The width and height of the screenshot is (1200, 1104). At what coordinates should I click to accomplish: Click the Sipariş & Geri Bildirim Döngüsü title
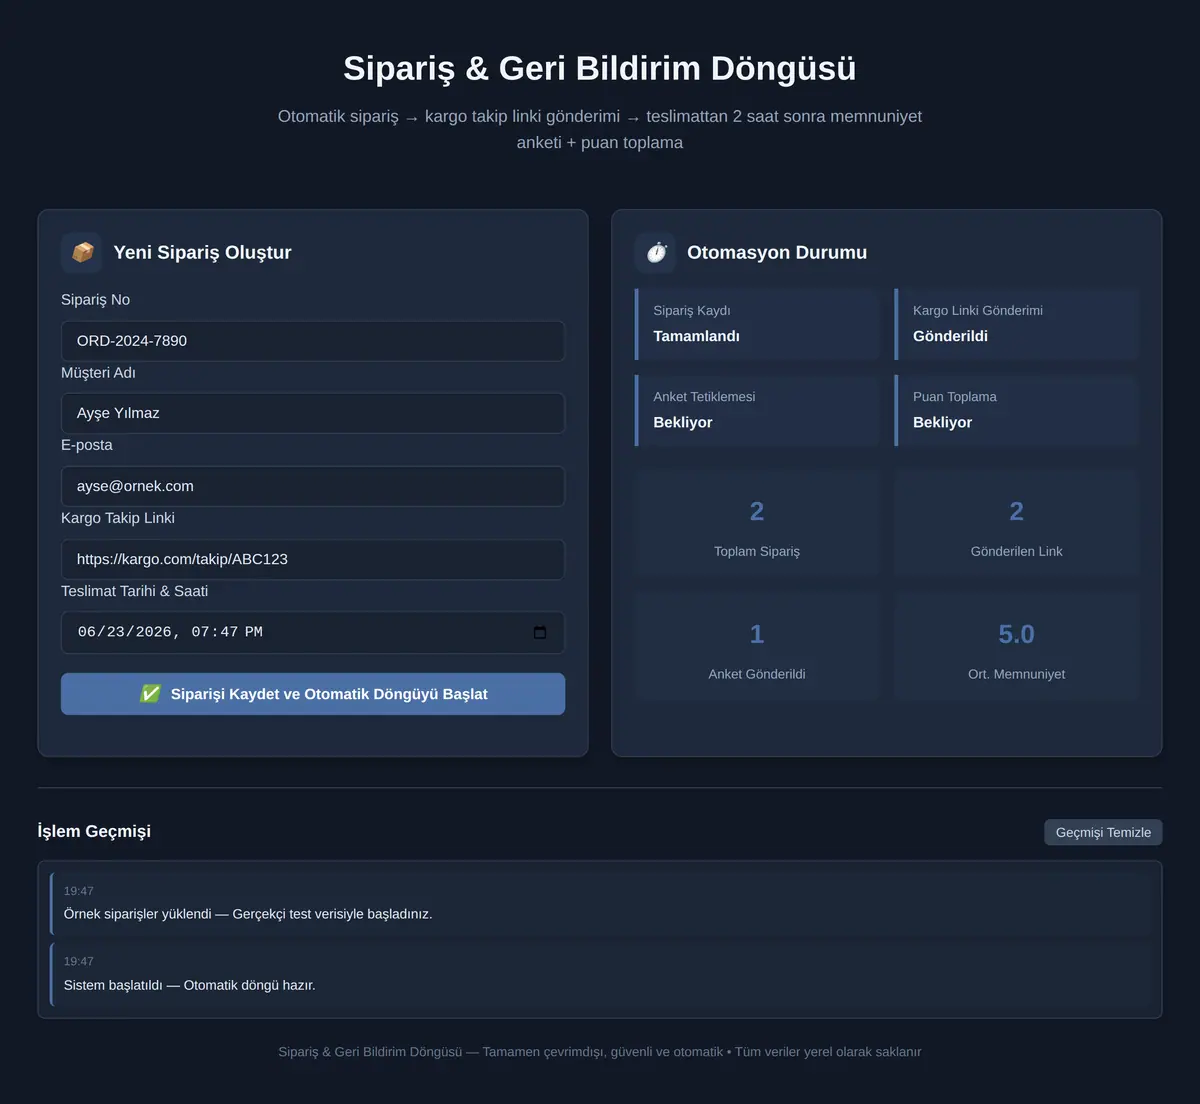pyautogui.click(x=600, y=68)
